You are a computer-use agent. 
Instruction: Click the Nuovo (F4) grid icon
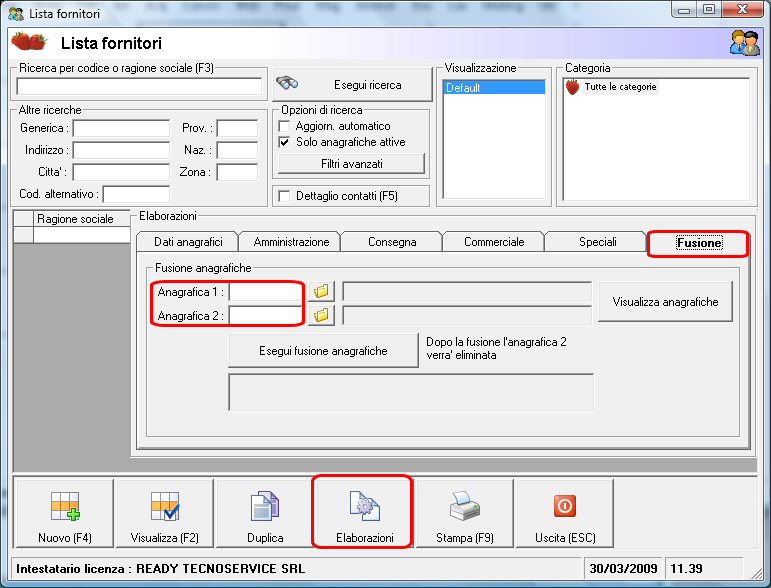point(65,506)
